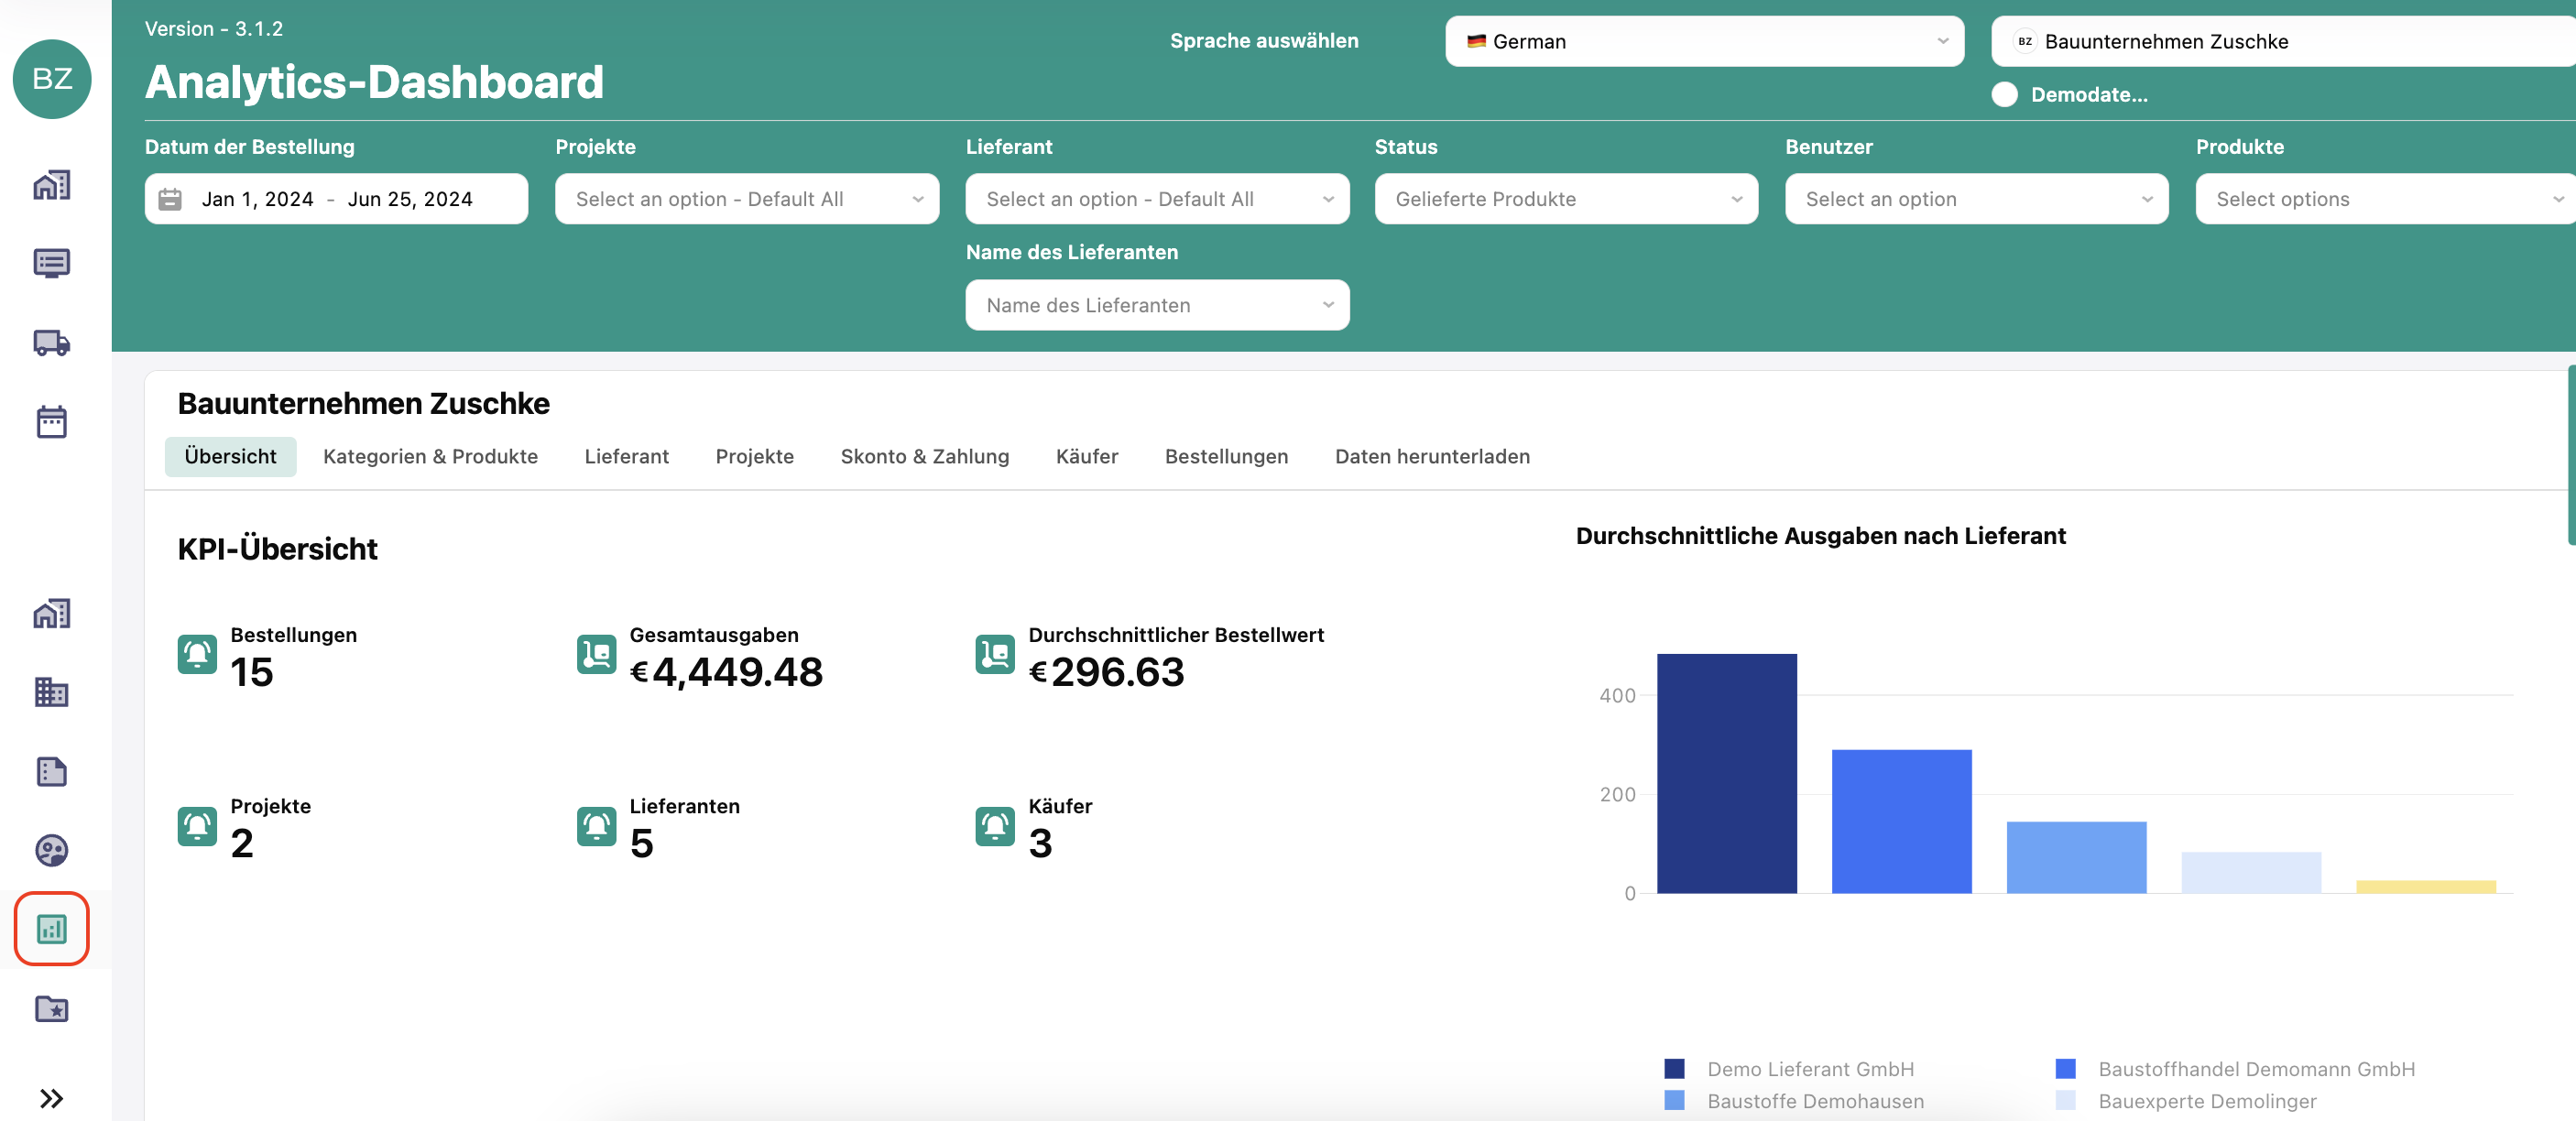Click the Demo Lieferant GmbH legend label
This screenshot has height=1121, width=2576.
tap(1810, 1068)
